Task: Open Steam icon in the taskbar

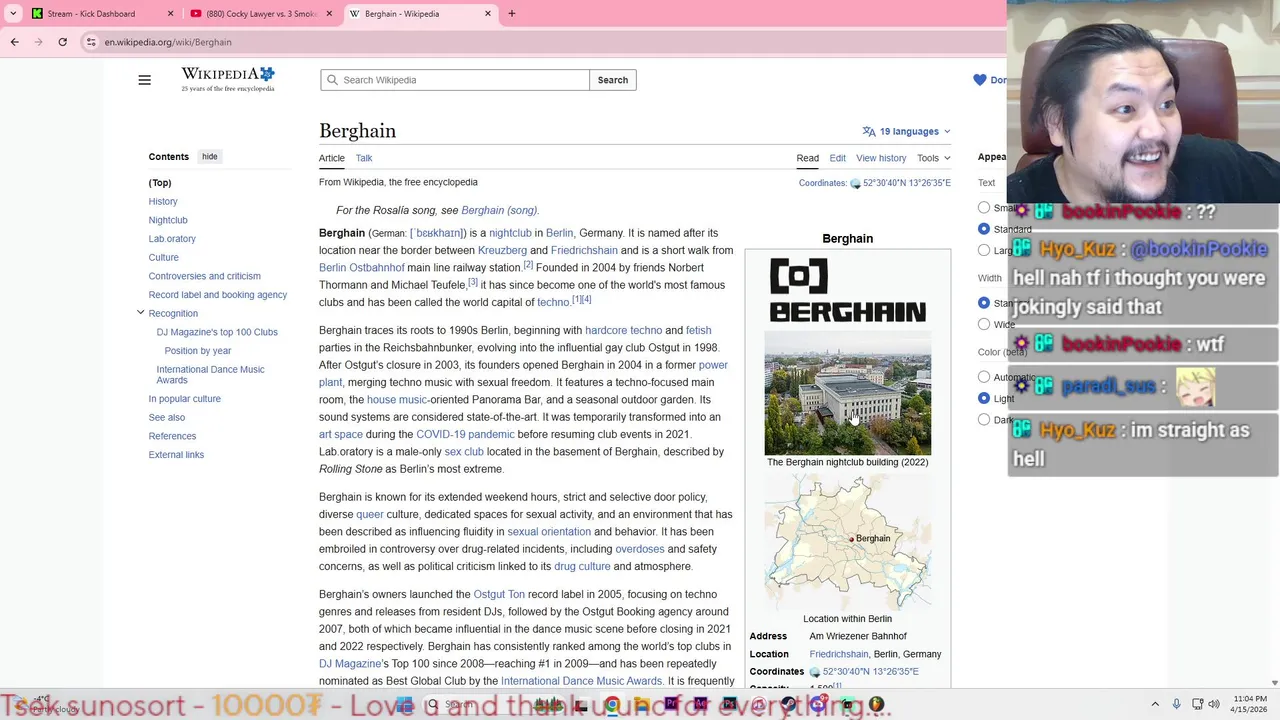Action: tap(789, 705)
